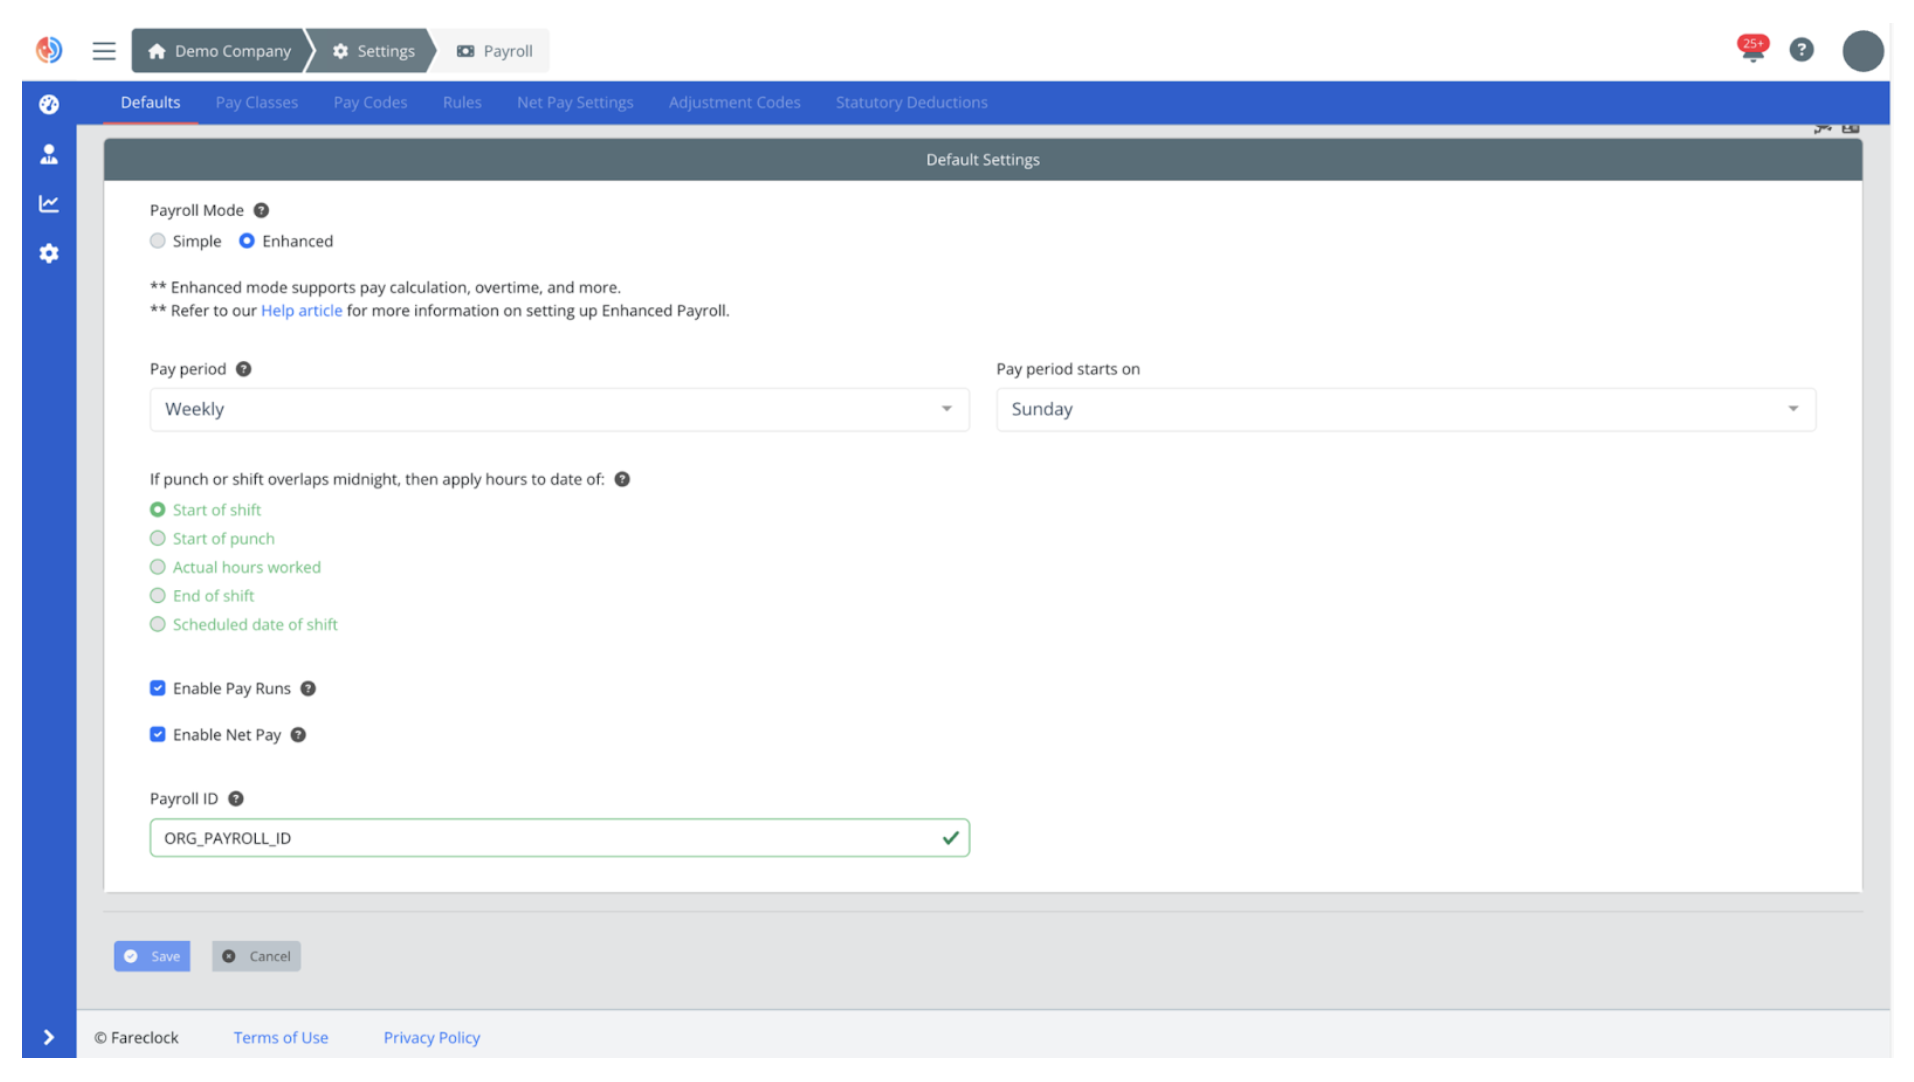Open Help using the question mark icon
The image size is (1914, 1082).
point(1802,50)
